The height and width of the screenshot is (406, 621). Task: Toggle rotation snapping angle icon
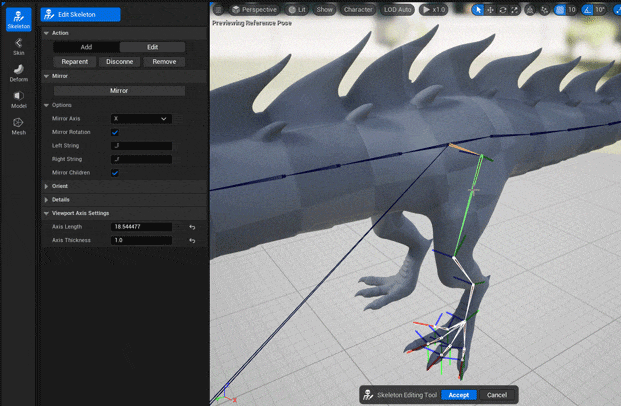pyautogui.click(x=587, y=10)
